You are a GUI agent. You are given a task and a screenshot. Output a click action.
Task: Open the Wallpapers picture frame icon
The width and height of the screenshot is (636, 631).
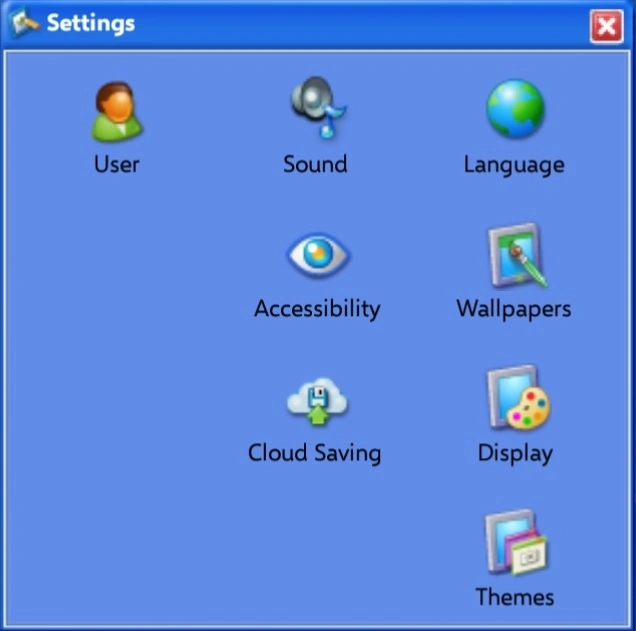coord(517,255)
